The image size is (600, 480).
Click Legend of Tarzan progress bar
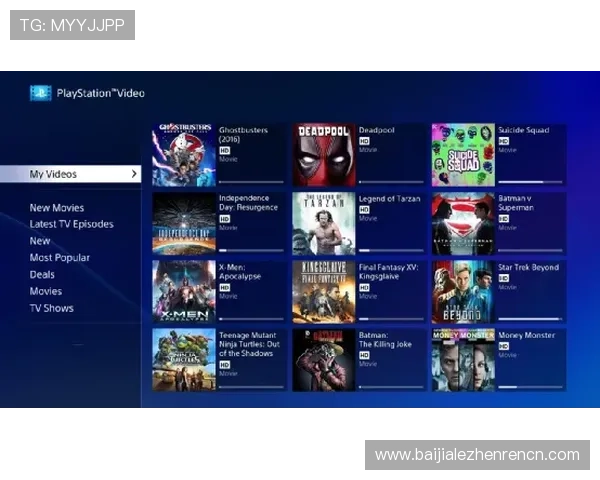pyautogui.click(x=391, y=251)
